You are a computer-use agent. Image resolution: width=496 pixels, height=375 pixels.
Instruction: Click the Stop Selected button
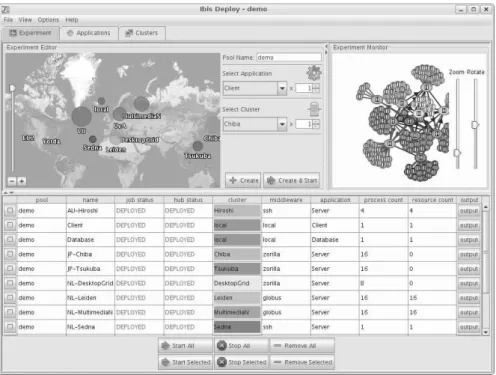(x=241, y=362)
